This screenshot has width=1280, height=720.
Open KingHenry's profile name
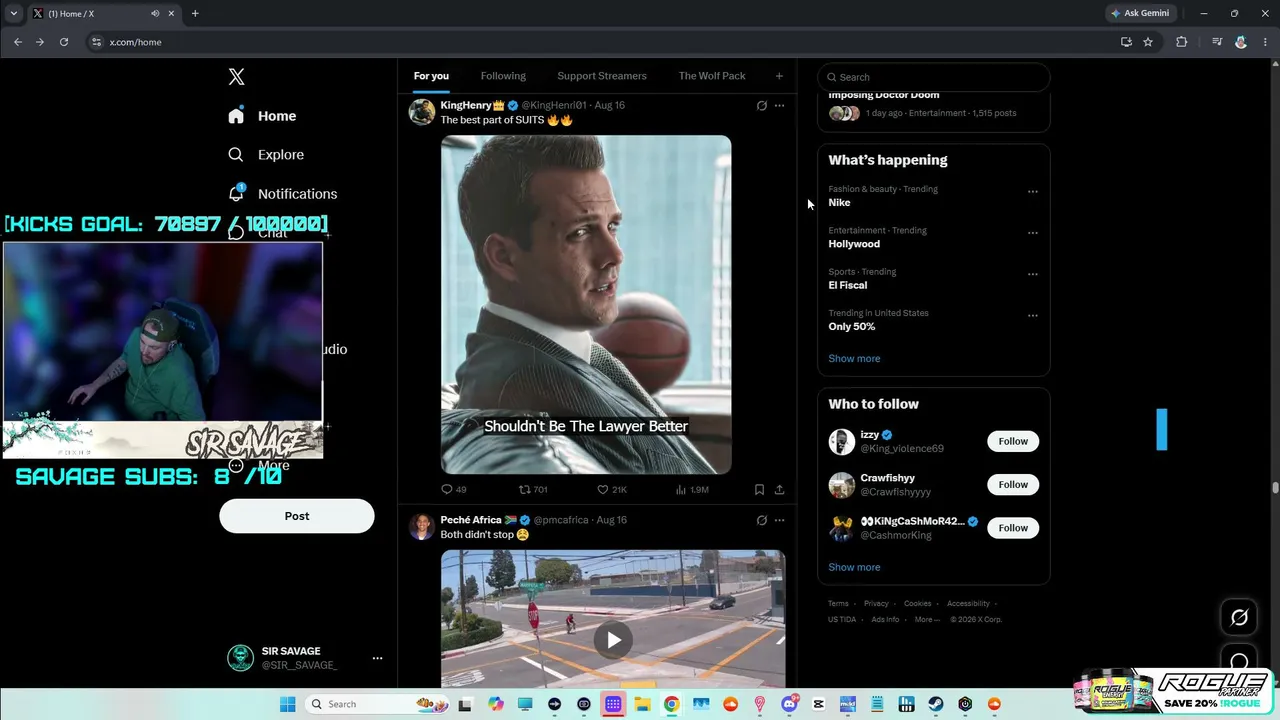[x=472, y=105]
